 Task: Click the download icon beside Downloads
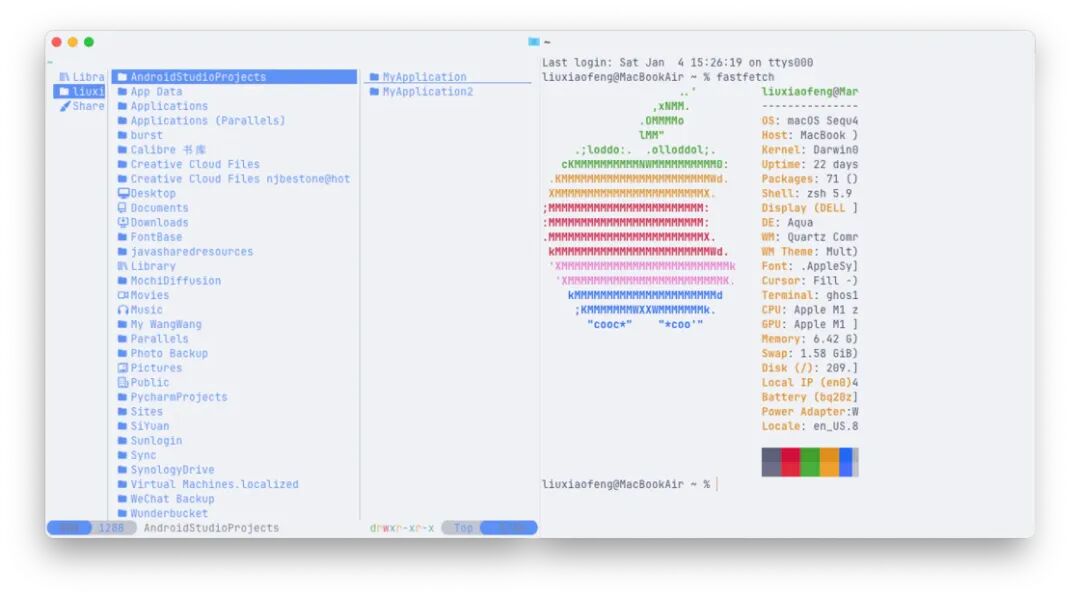(123, 223)
